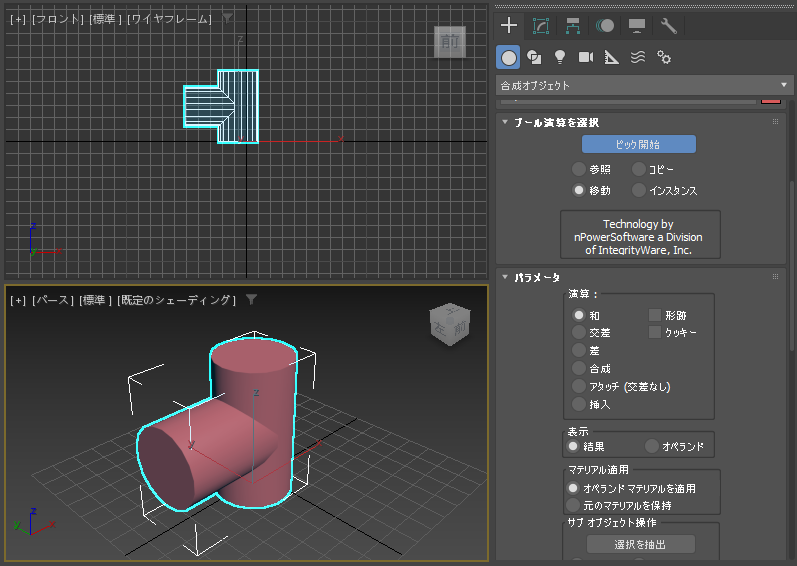The image size is (797, 566).
Task: Select the 挿入 operation radio
Action: pos(578,404)
